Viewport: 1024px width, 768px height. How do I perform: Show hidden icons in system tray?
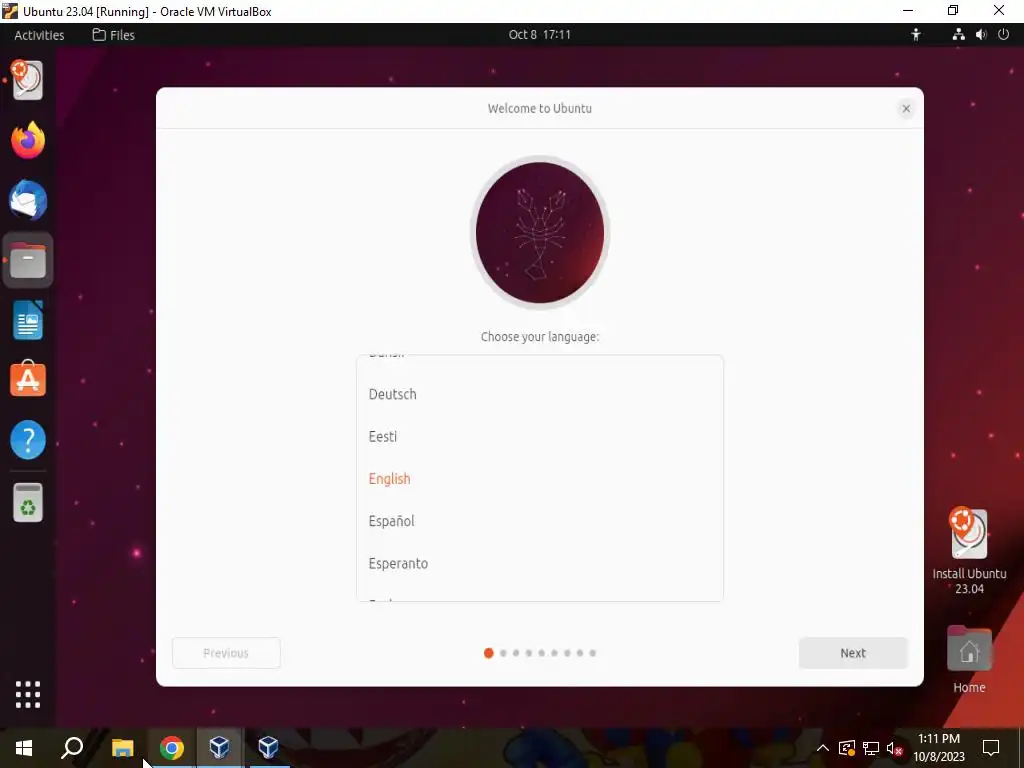click(x=823, y=748)
